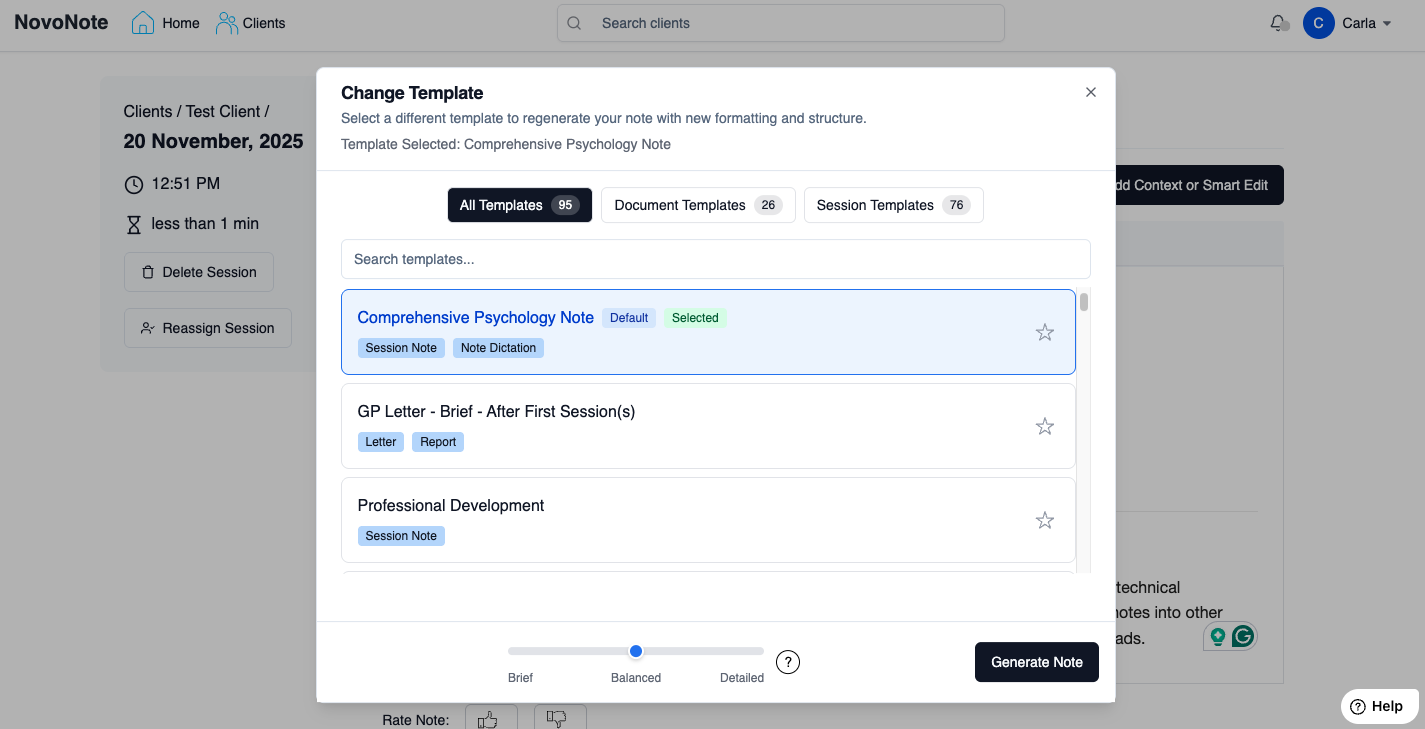Click the Clients people icon
This screenshot has width=1425, height=729.
227,23
